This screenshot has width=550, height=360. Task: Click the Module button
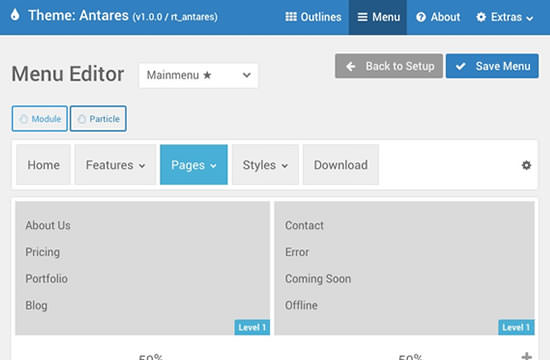(x=40, y=119)
